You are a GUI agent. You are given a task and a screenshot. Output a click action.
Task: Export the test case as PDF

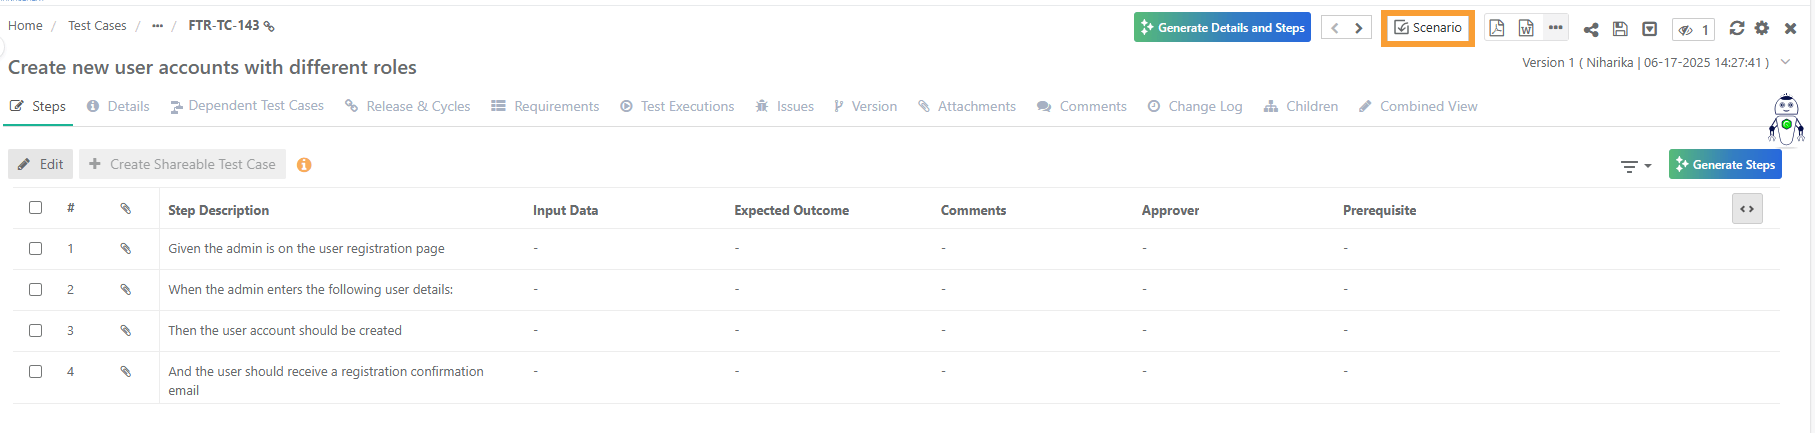[x=1496, y=28]
